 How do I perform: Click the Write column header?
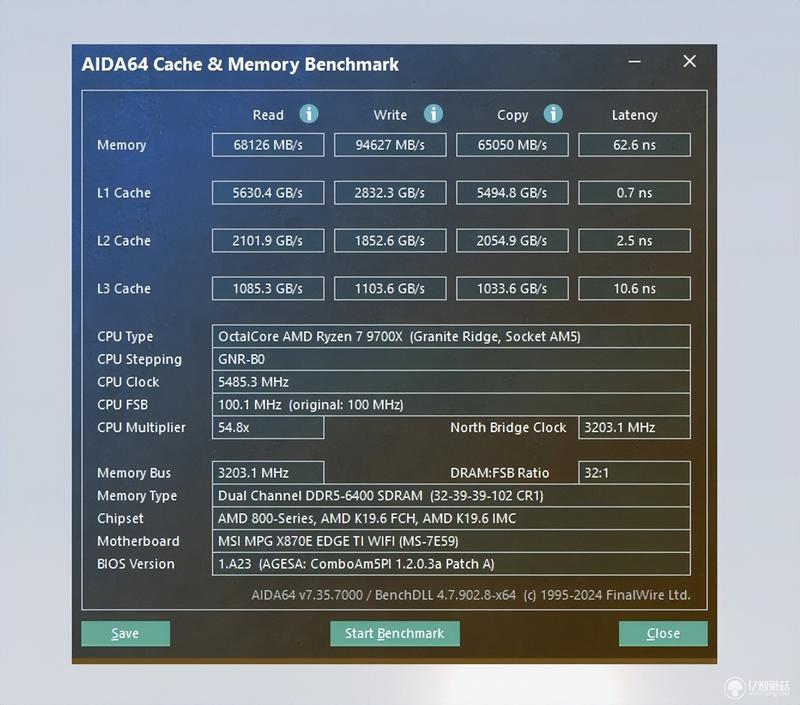(390, 115)
